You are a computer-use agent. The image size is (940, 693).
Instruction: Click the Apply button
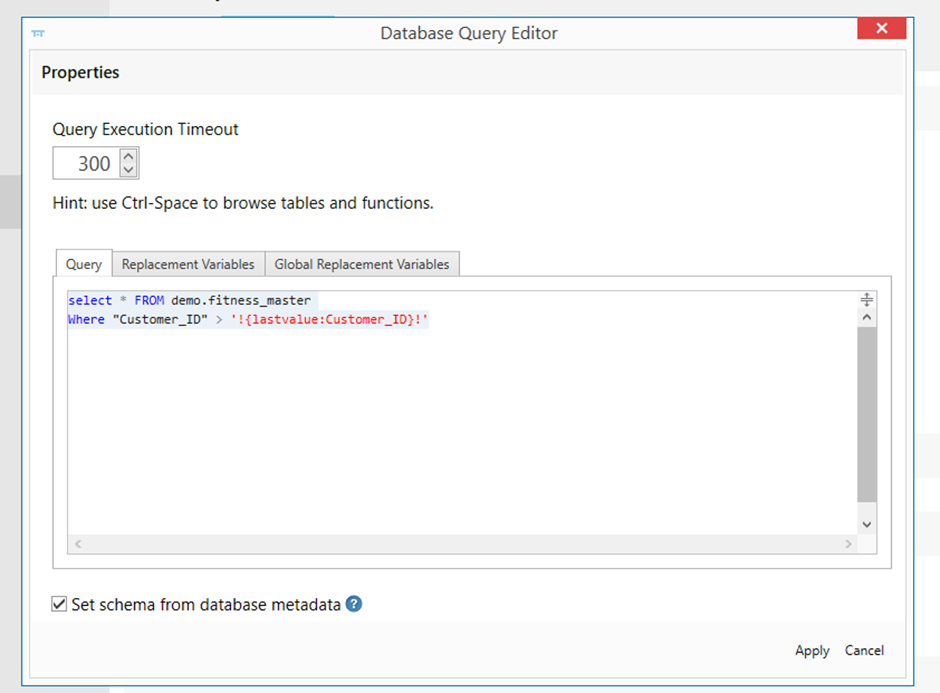812,650
